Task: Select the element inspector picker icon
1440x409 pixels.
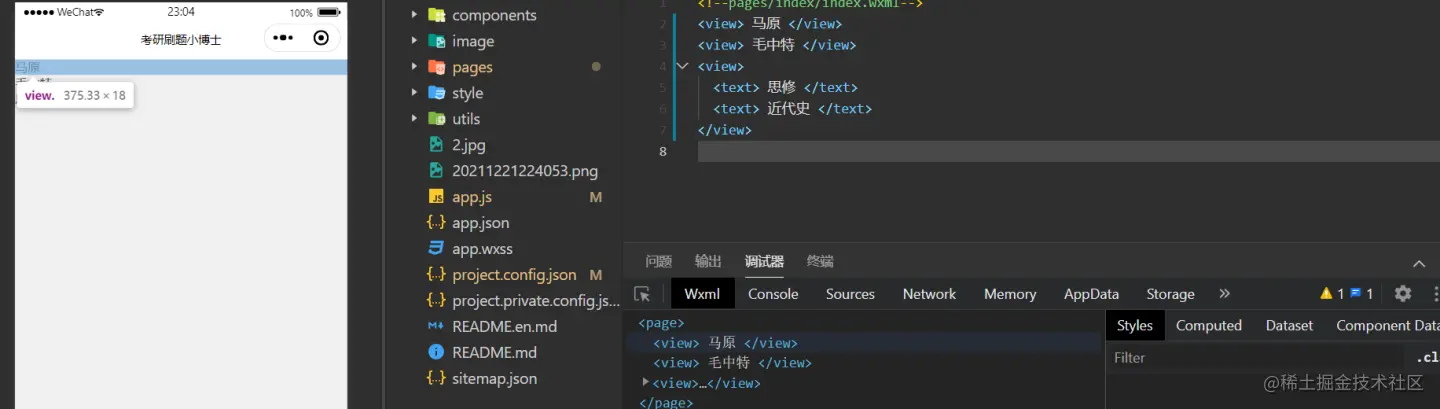Action: 643,294
